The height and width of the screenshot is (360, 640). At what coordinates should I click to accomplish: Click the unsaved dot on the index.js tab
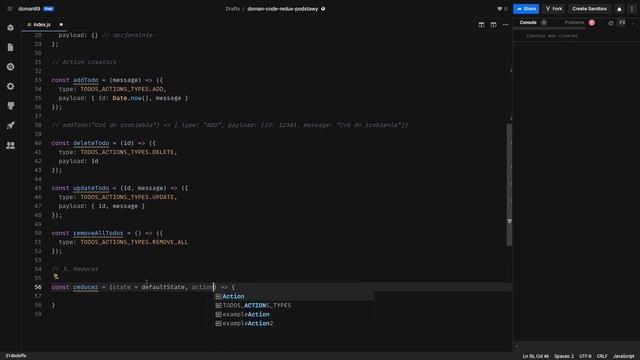[61, 24]
